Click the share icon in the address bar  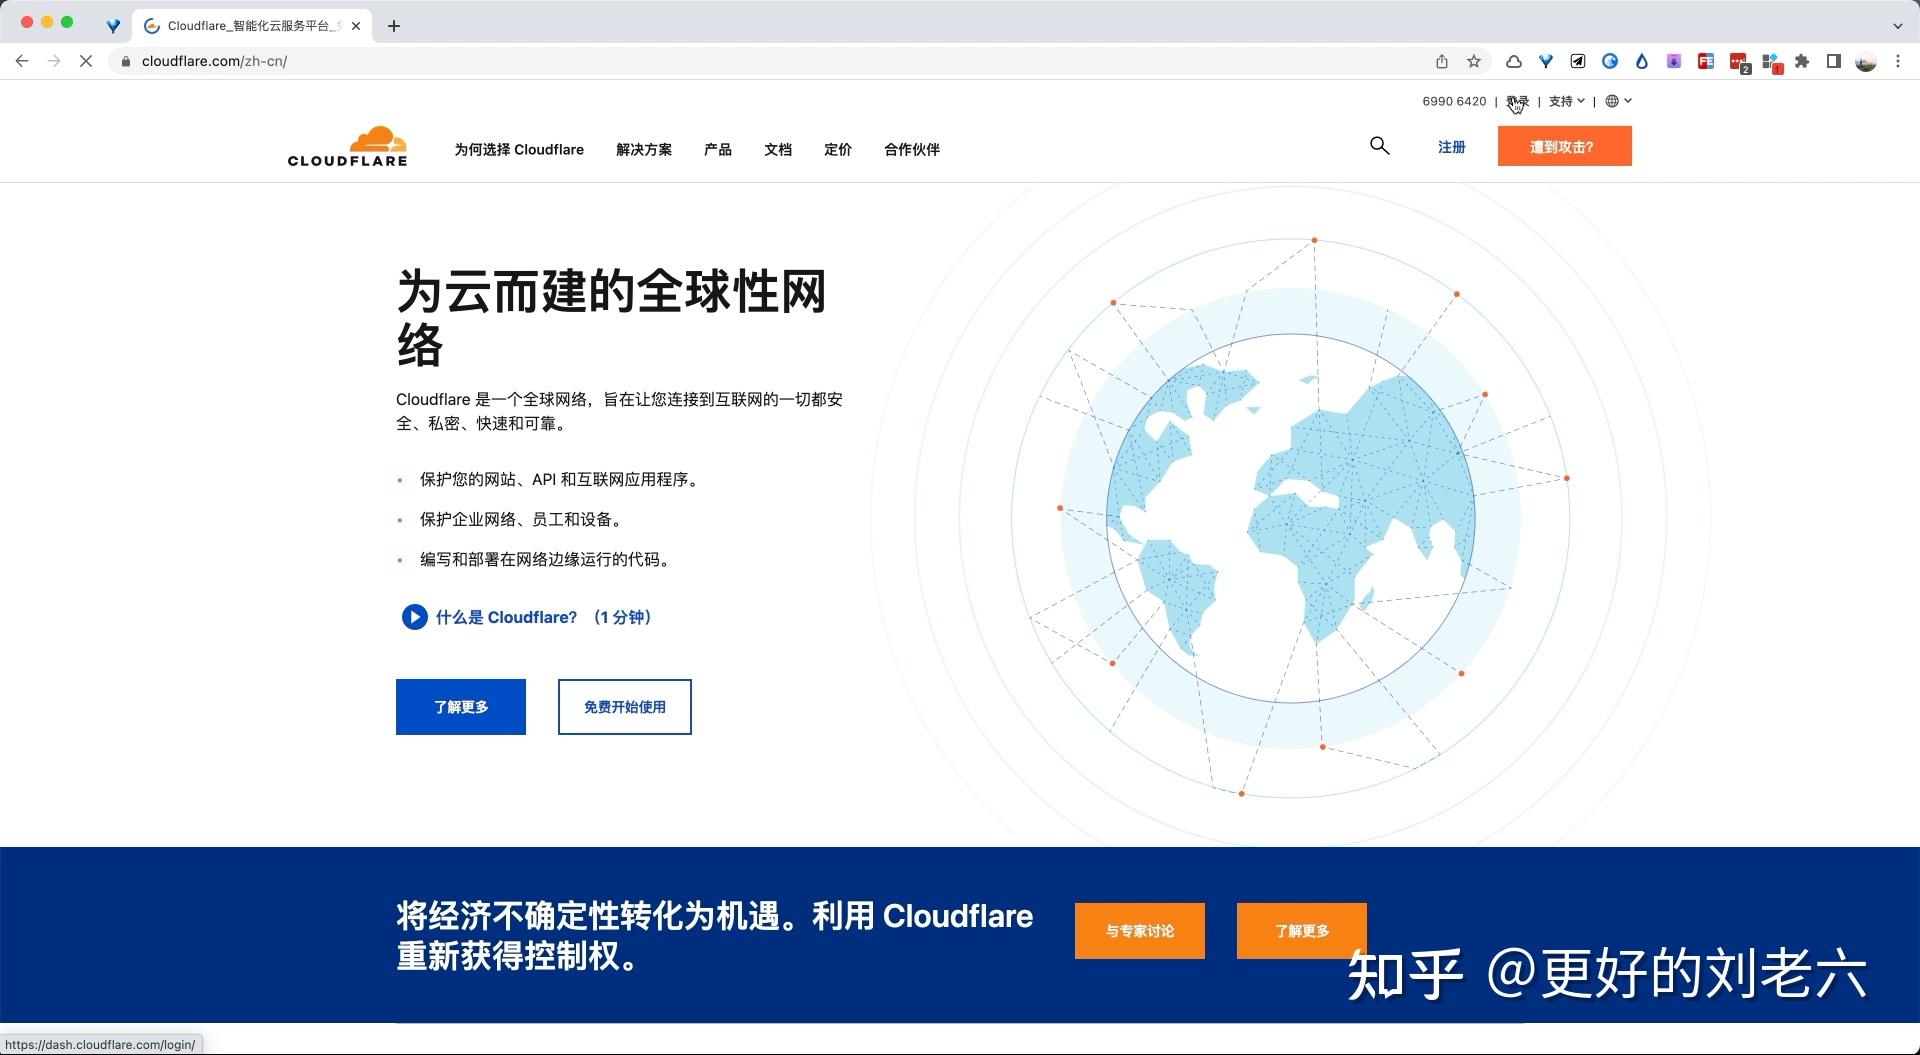pos(1441,61)
